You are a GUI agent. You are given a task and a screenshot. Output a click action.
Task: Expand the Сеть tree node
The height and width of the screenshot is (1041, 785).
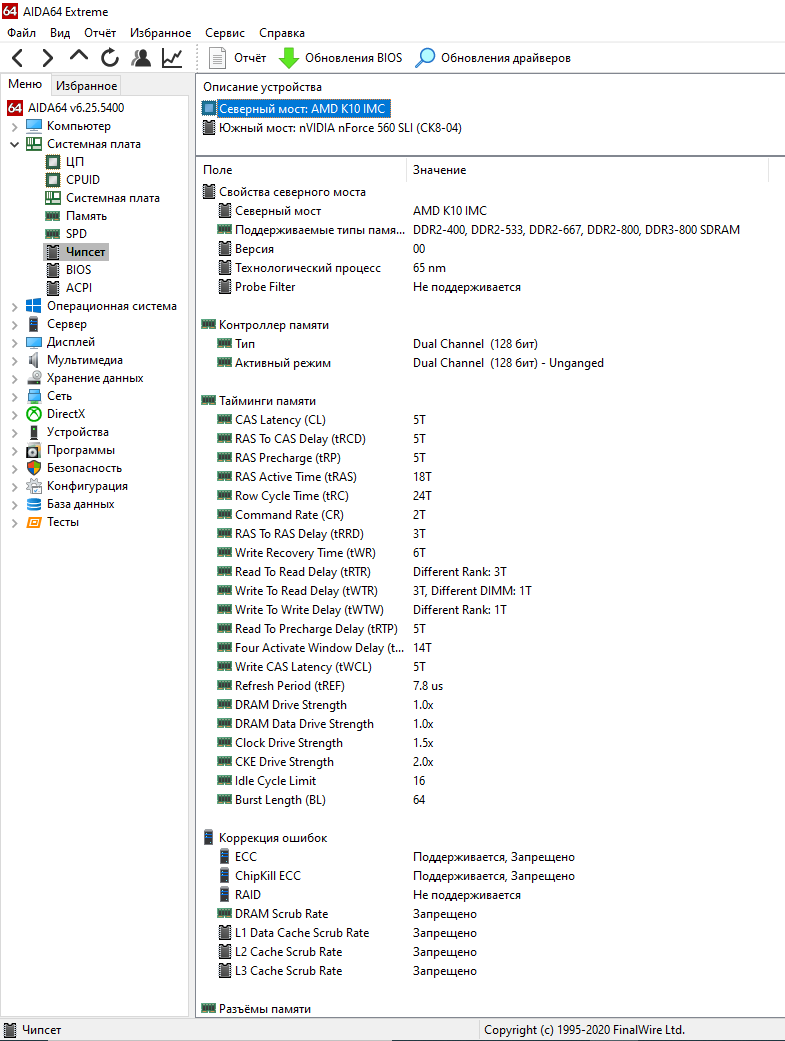click(15, 396)
